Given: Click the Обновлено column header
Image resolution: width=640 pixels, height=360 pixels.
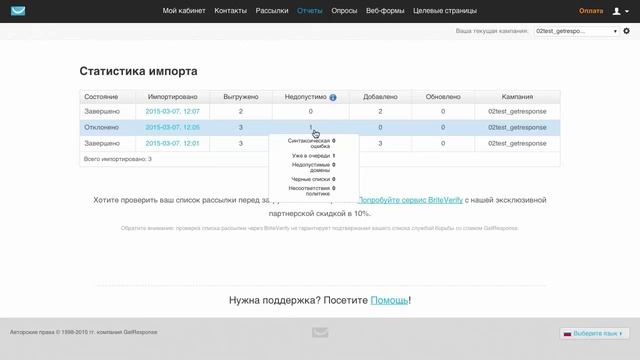Looking at the screenshot, I should click(x=443, y=97).
